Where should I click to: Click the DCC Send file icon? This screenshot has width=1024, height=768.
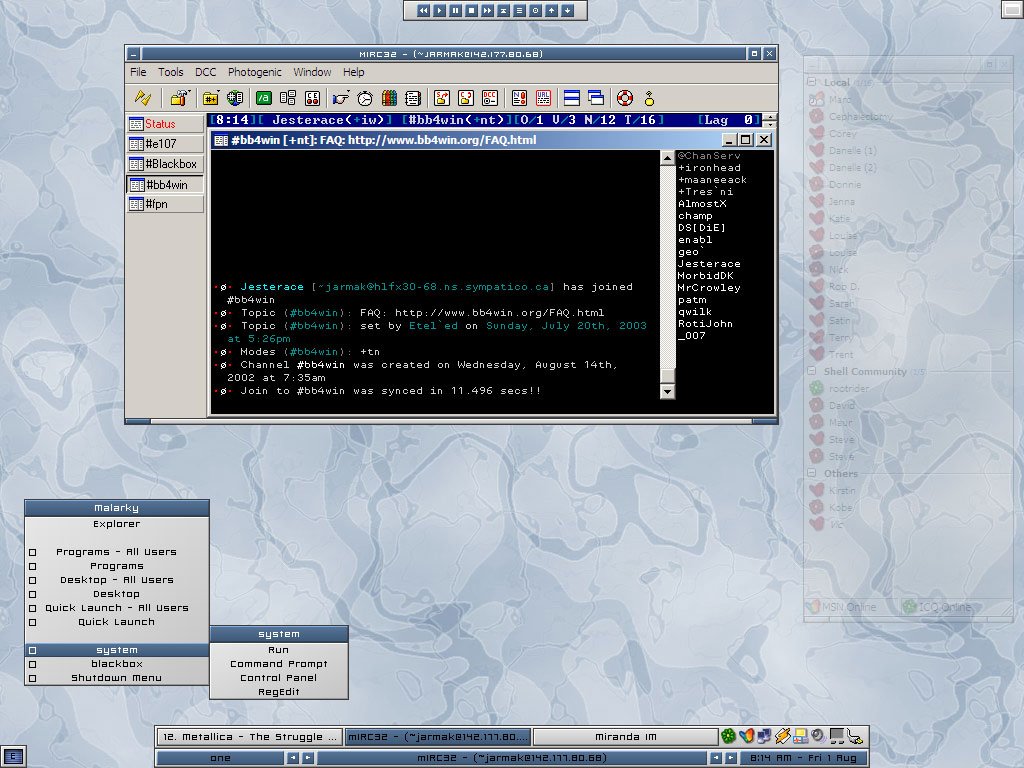tap(442, 99)
